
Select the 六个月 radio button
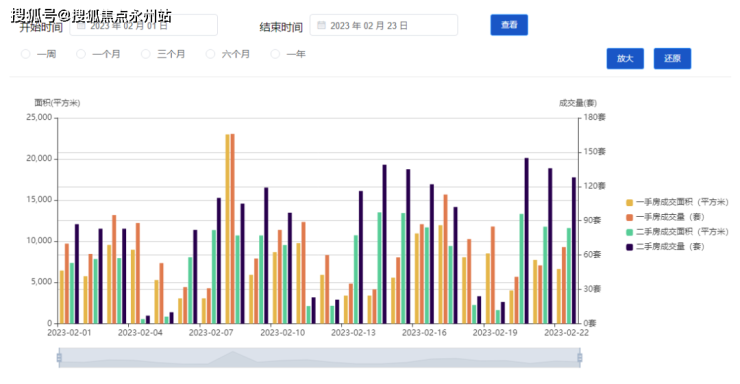pyautogui.click(x=210, y=54)
